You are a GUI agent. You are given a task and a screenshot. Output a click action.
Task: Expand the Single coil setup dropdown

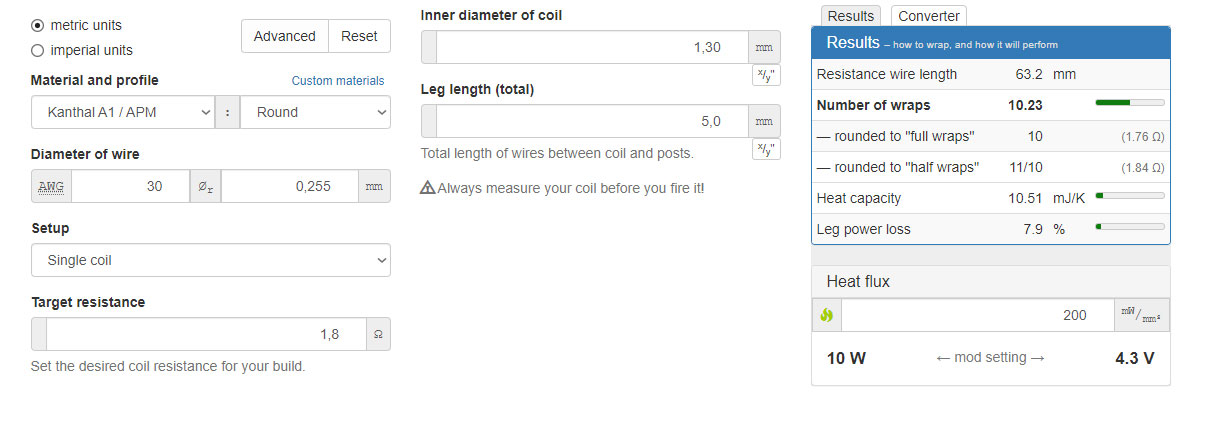211,260
